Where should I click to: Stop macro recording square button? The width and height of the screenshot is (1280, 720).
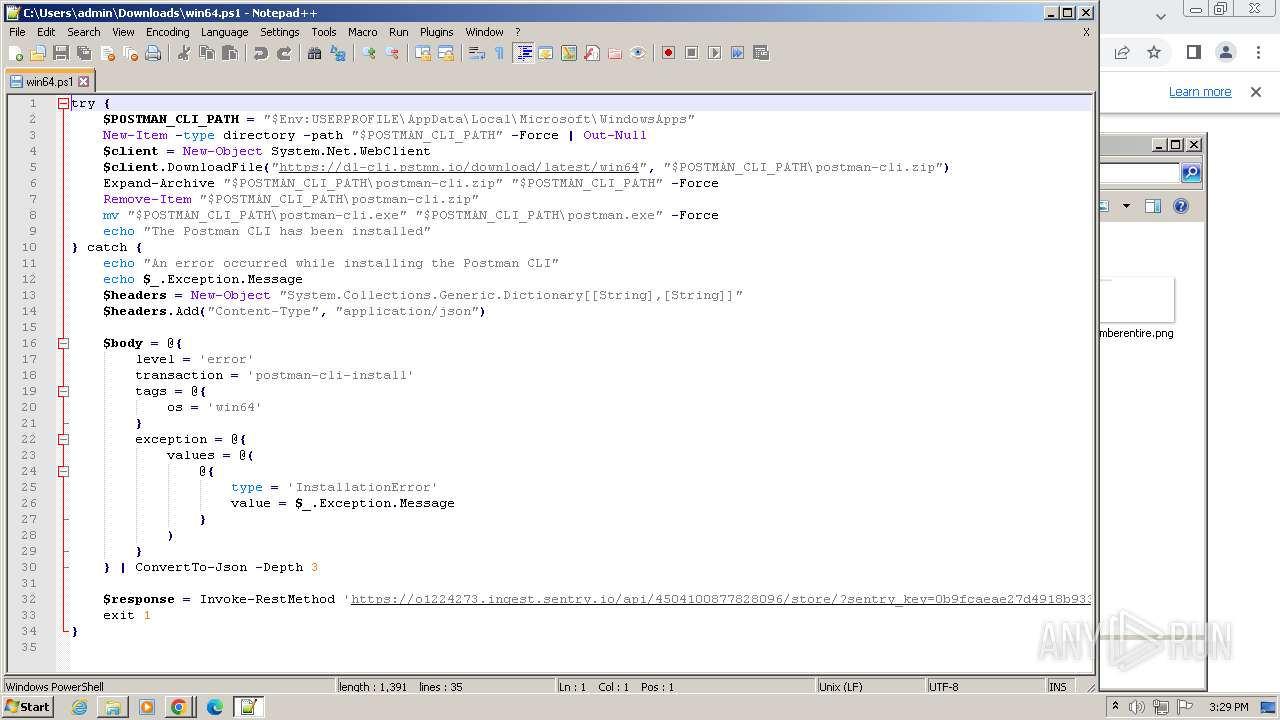(691, 53)
